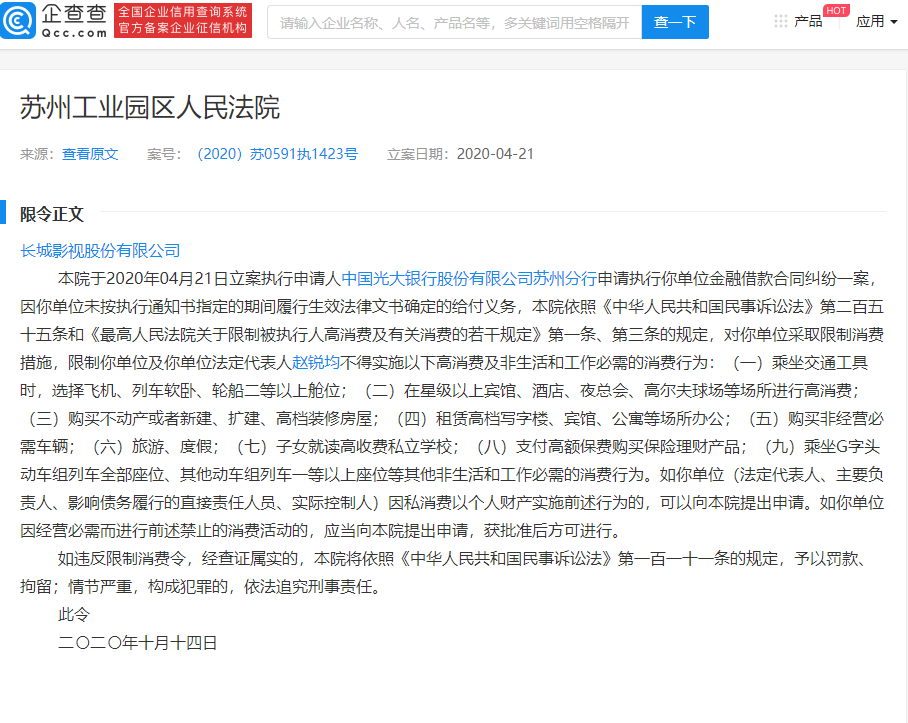
Task: Click the HOT badge
Action: click(836, 10)
